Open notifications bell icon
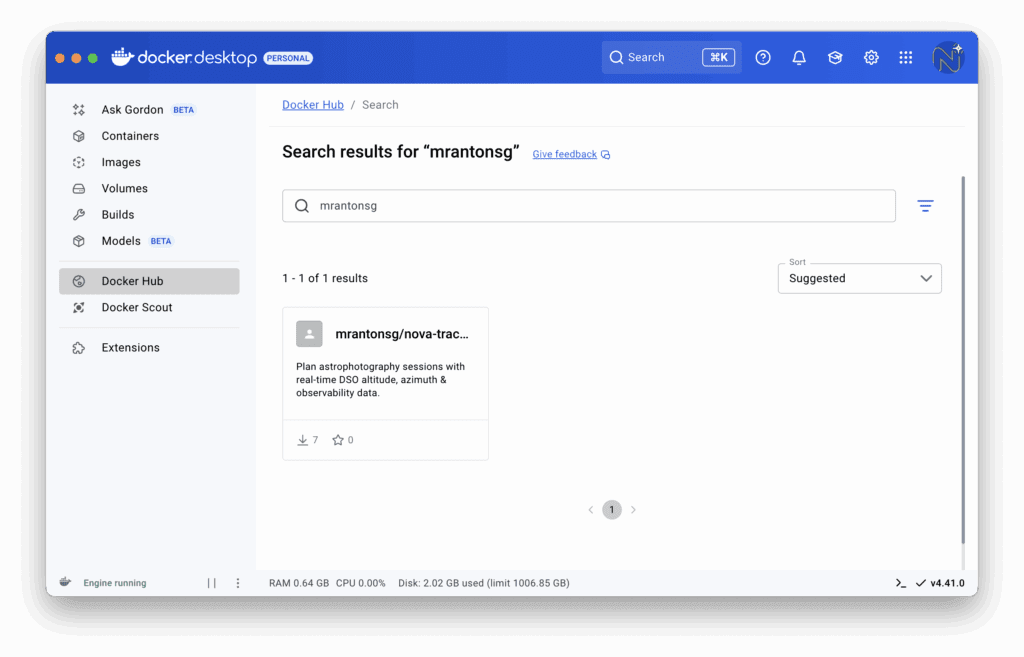 [x=799, y=57]
